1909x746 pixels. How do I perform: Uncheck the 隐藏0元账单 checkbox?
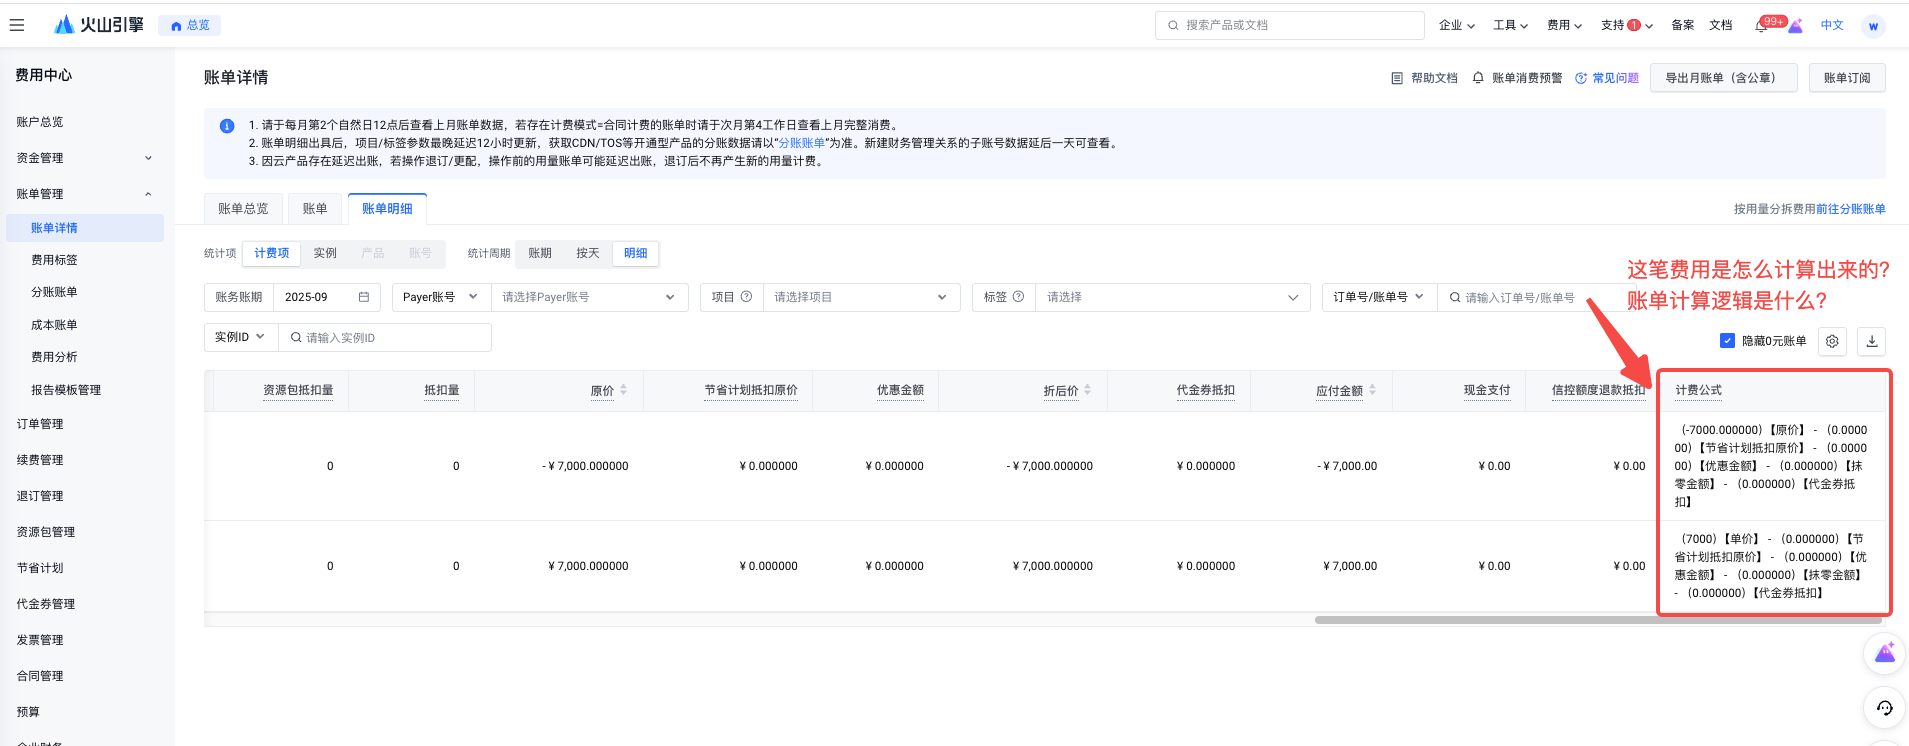click(x=1727, y=341)
